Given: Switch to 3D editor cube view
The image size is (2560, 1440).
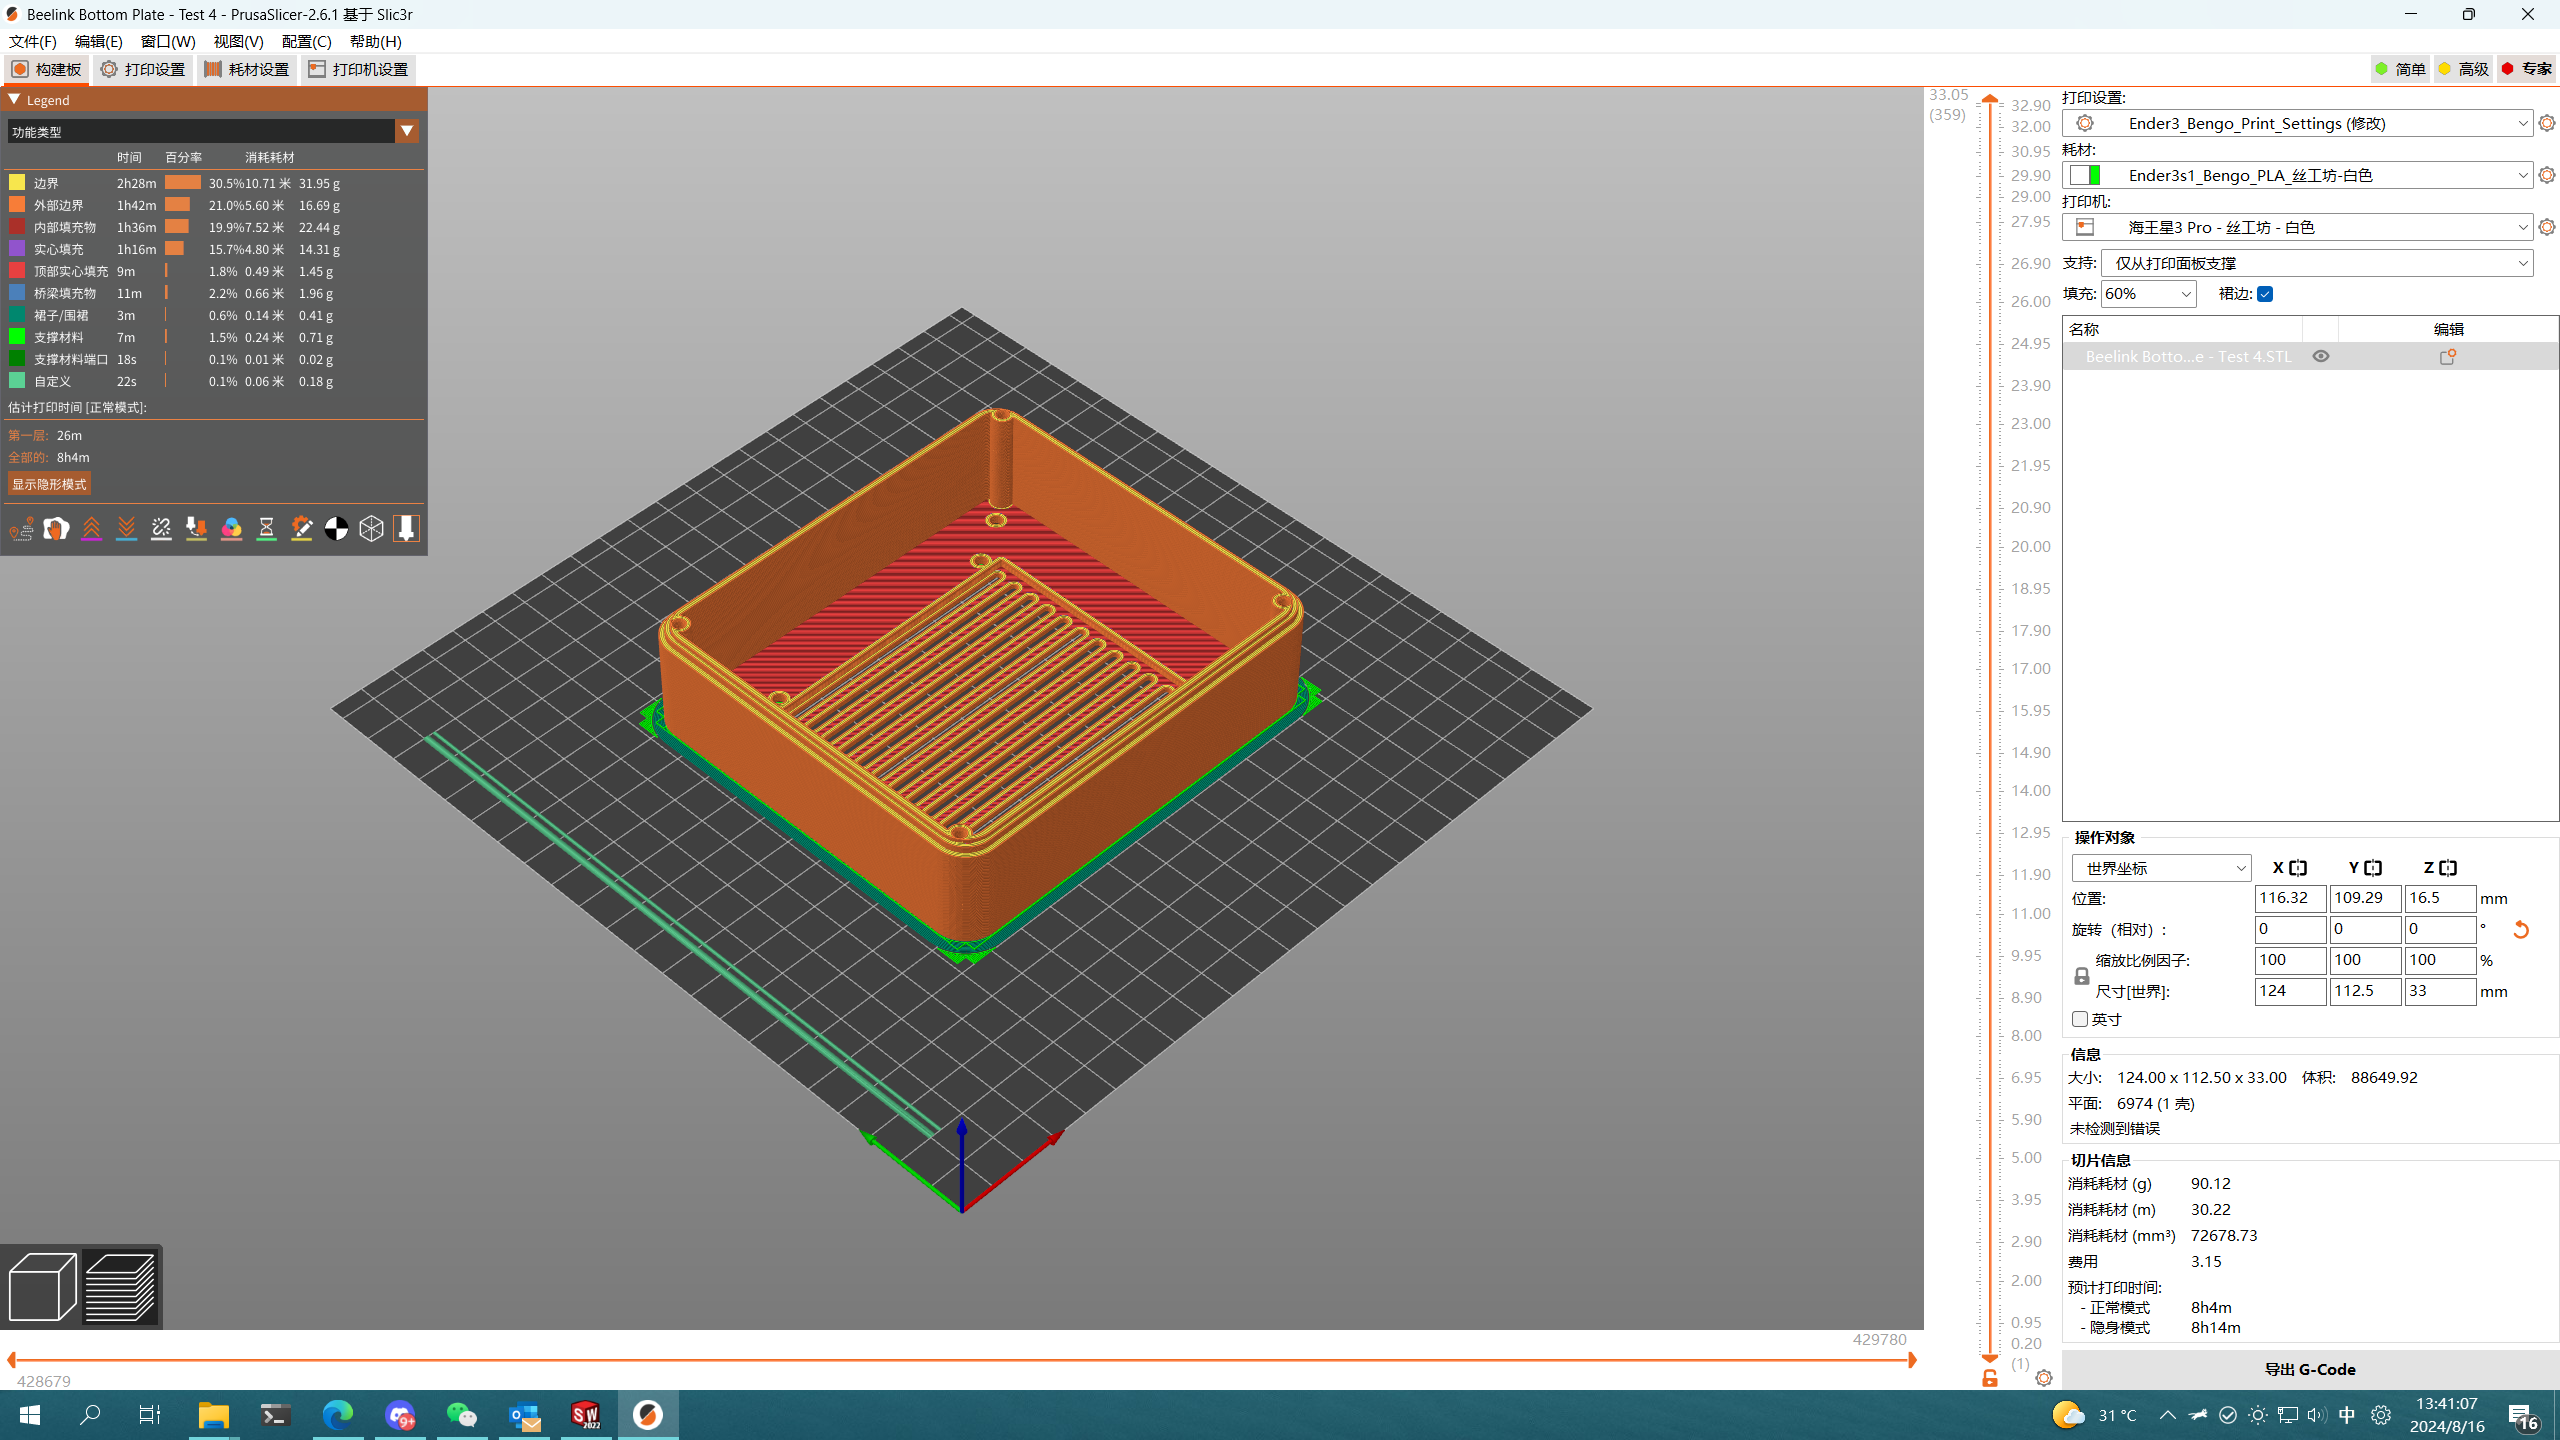Looking at the screenshot, I should [x=42, y=1286].
